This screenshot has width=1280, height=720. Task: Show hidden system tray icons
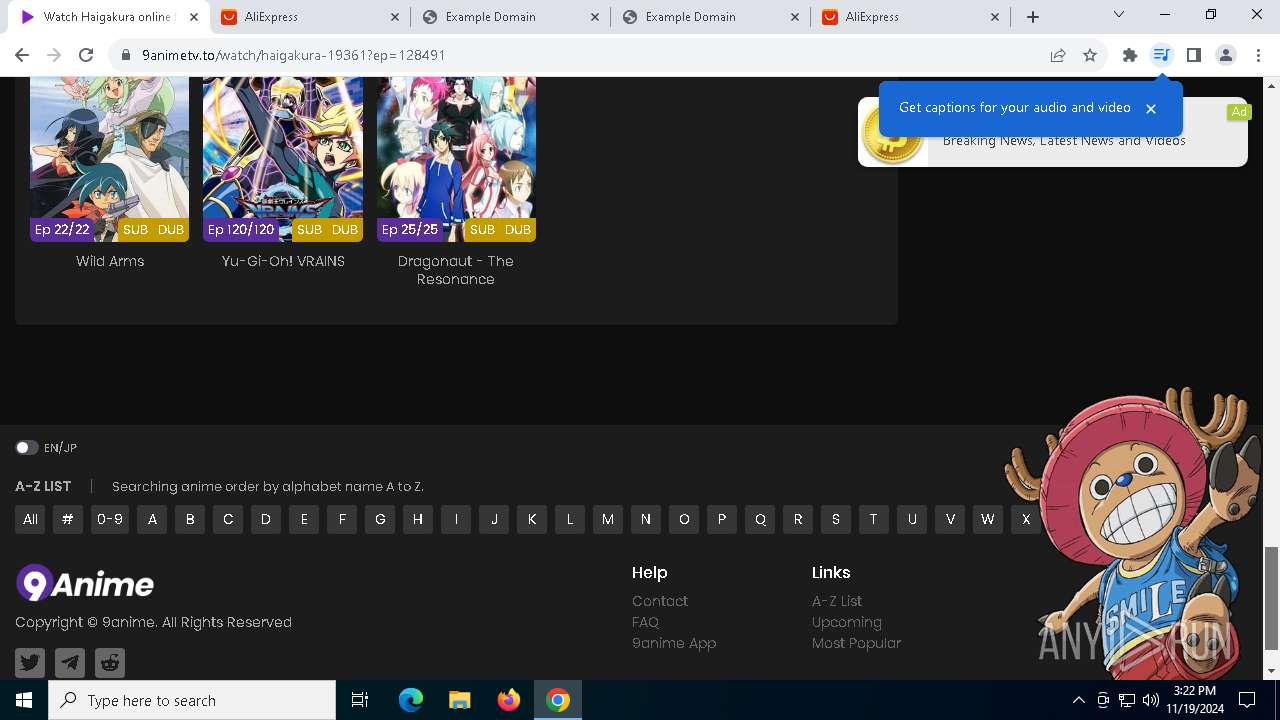click(x=1078, y=700)
